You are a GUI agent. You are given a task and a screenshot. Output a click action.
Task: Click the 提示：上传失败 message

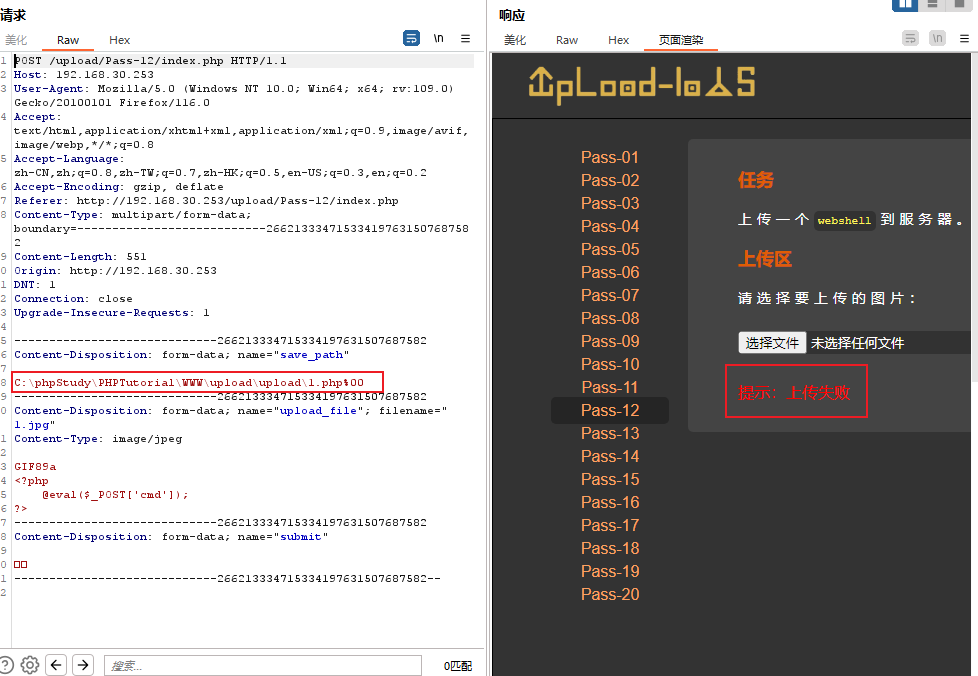[x=795, y=393]
